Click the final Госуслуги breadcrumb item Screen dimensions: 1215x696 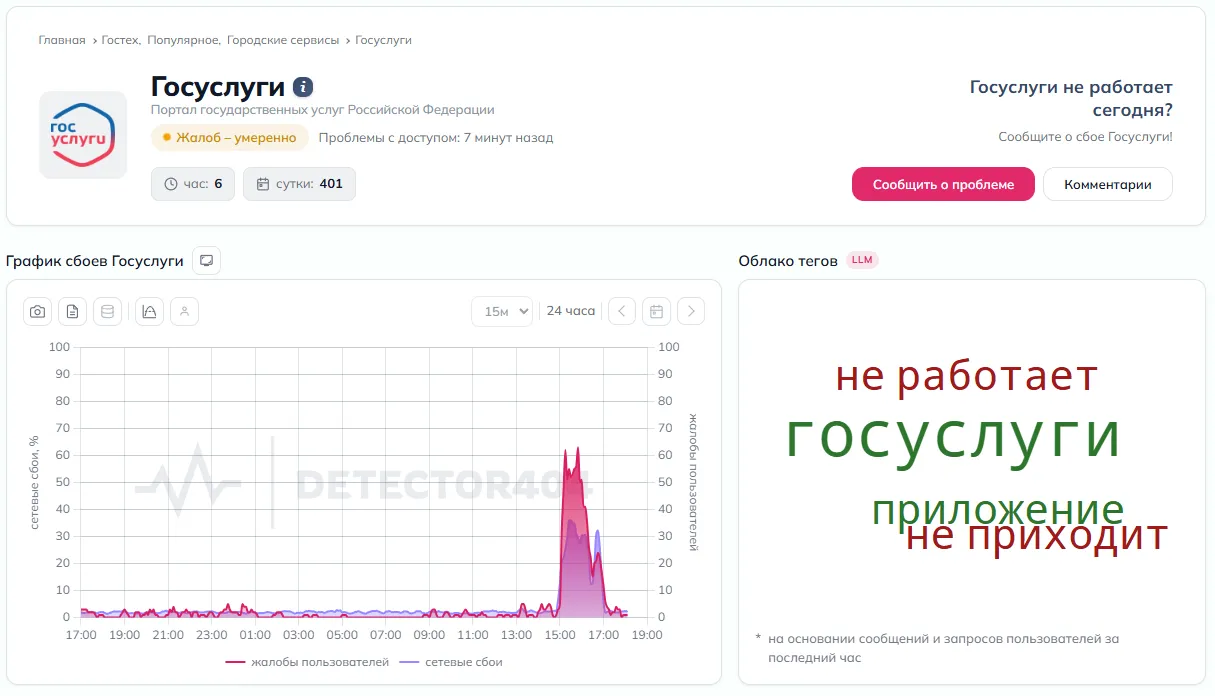(x=383, y=40)
